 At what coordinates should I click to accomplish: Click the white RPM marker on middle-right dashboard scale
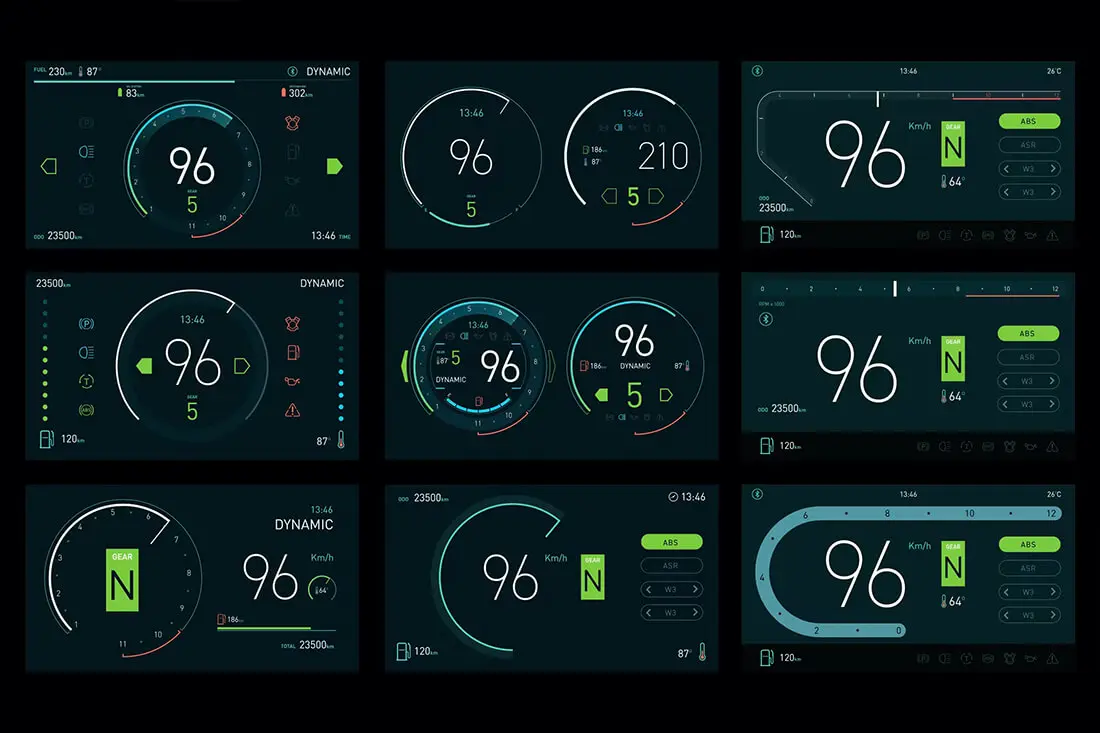(894, 288)
